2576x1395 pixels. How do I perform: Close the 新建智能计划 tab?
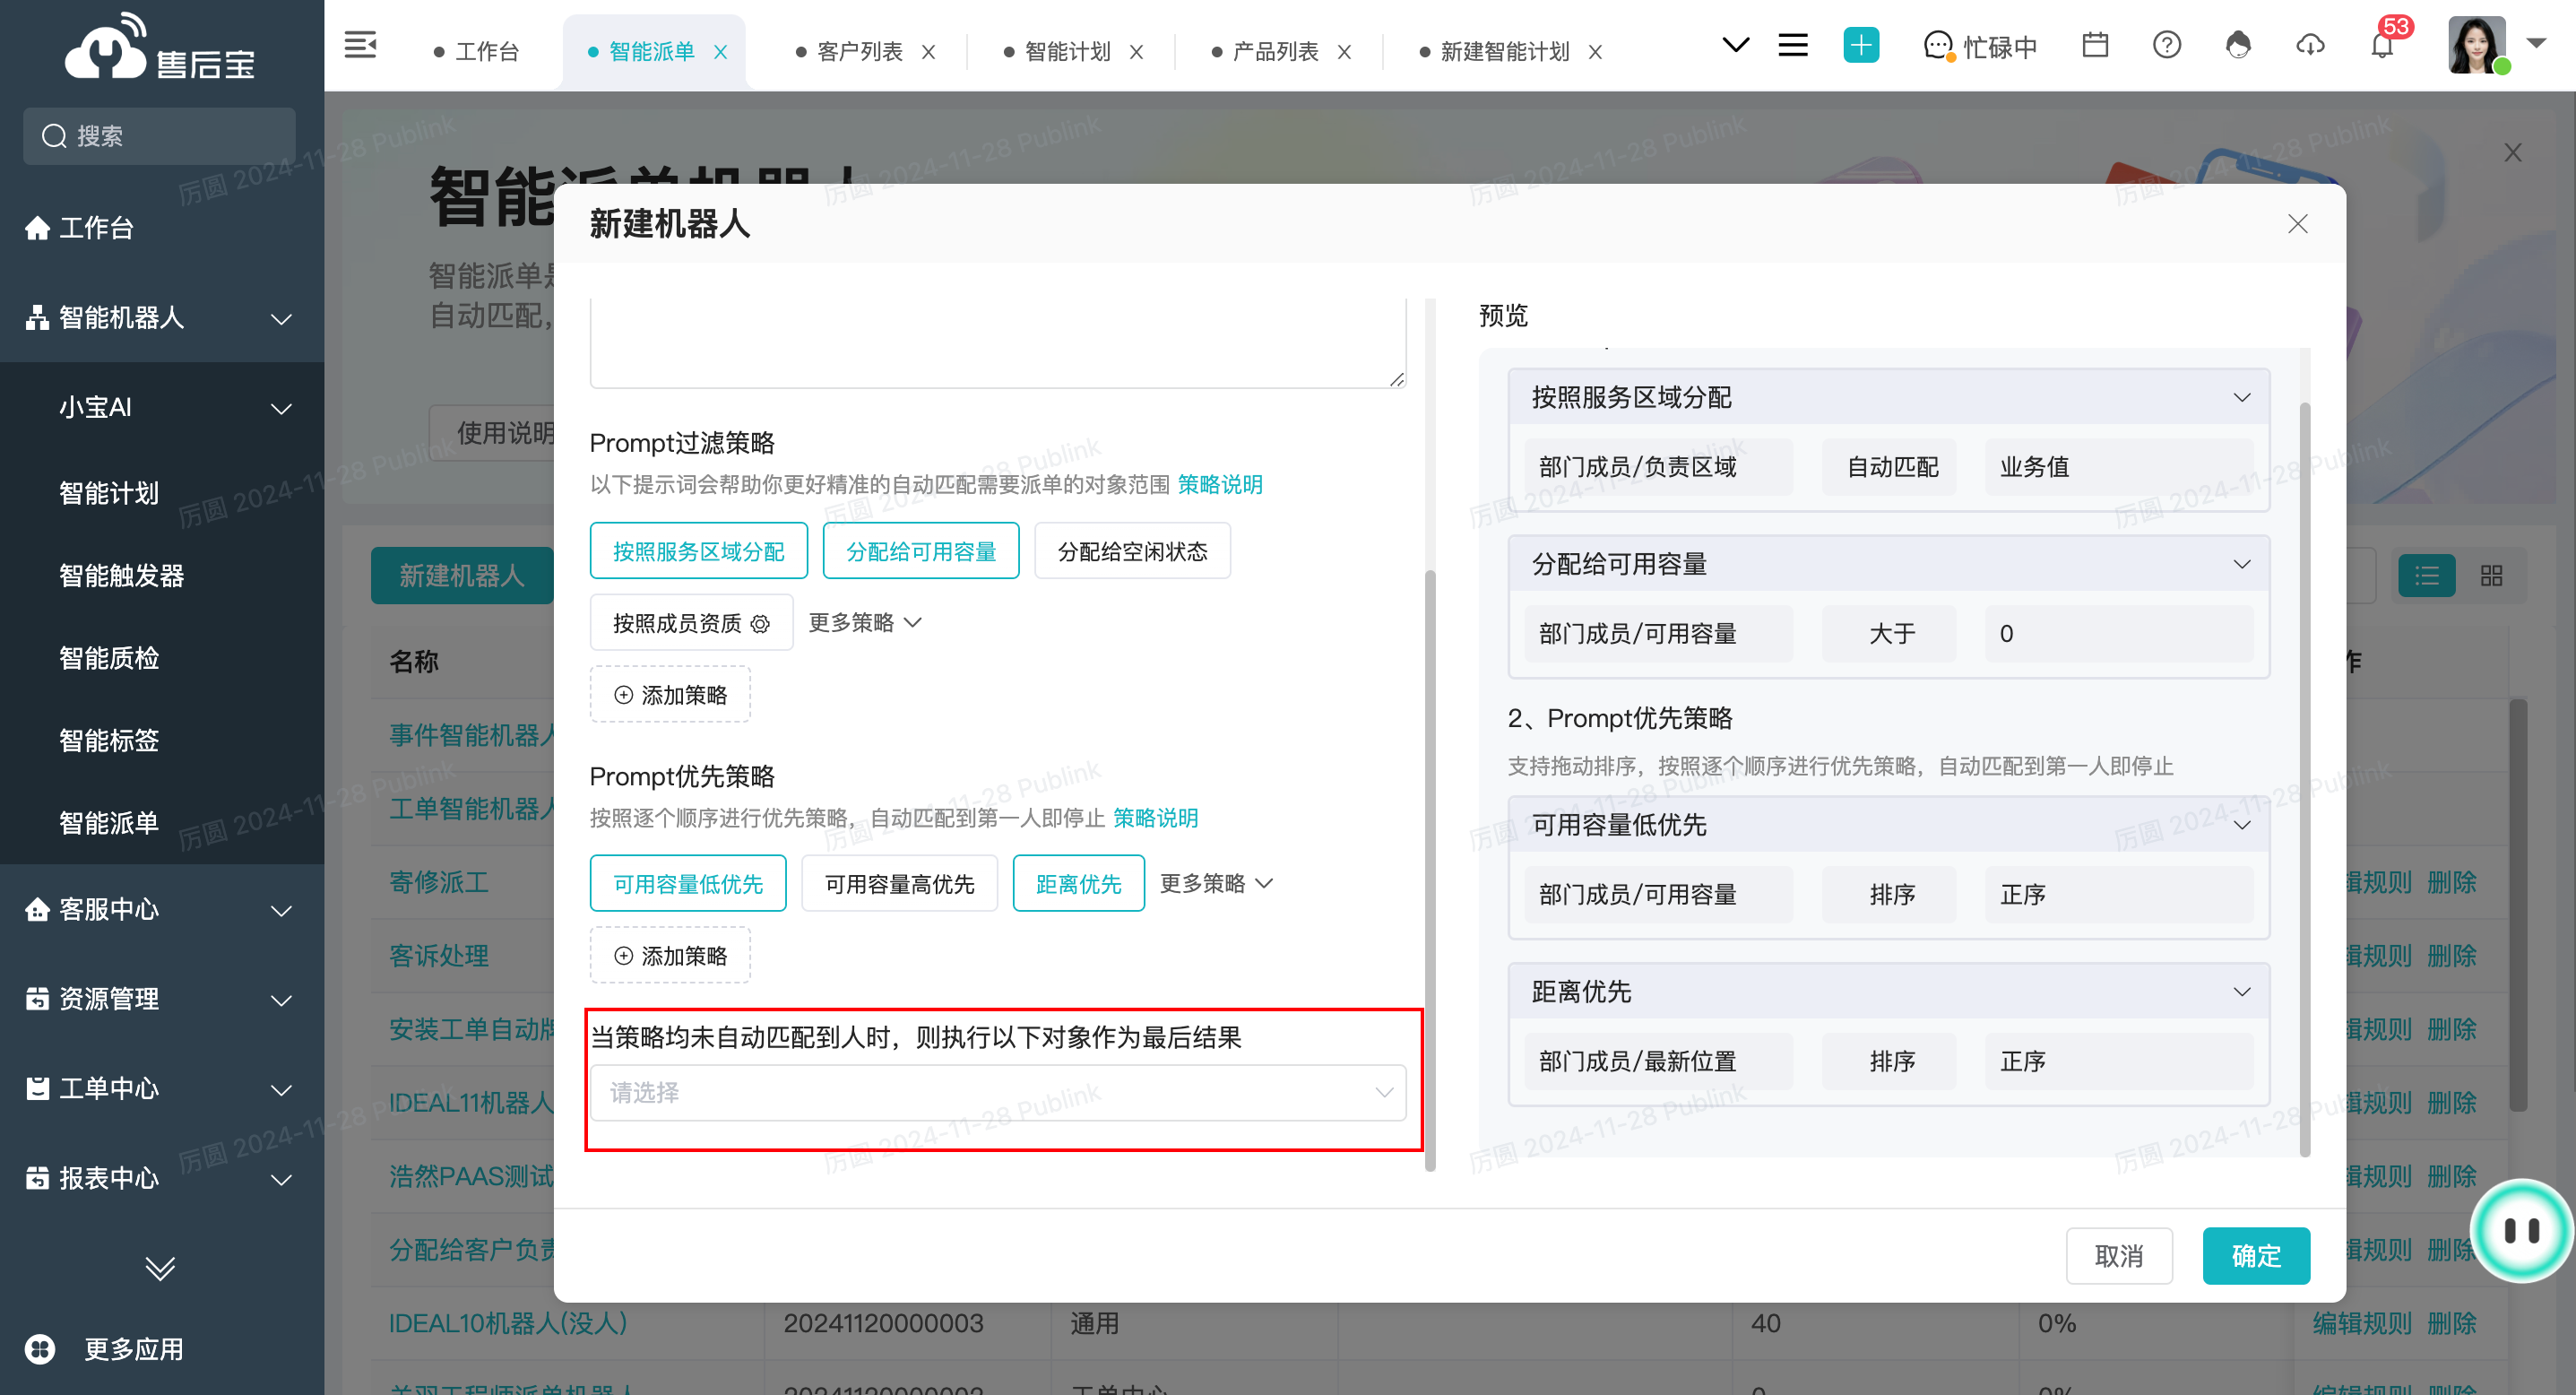click(1596, 52)
